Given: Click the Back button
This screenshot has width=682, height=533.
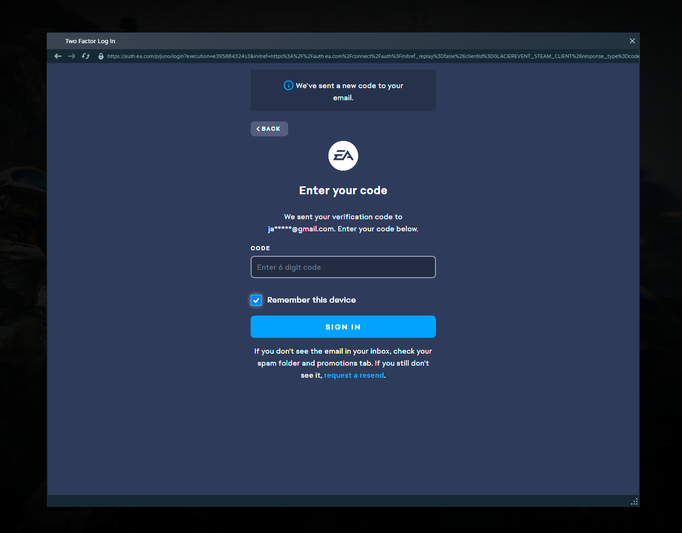Looking at the screenshot, I should (x=269, y=129).
